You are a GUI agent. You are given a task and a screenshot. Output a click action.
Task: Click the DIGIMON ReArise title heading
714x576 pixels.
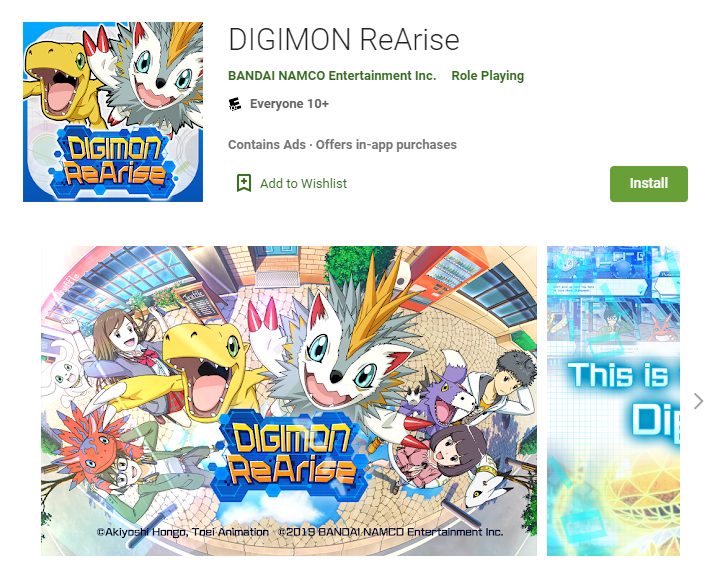click(x=344, y=40)
